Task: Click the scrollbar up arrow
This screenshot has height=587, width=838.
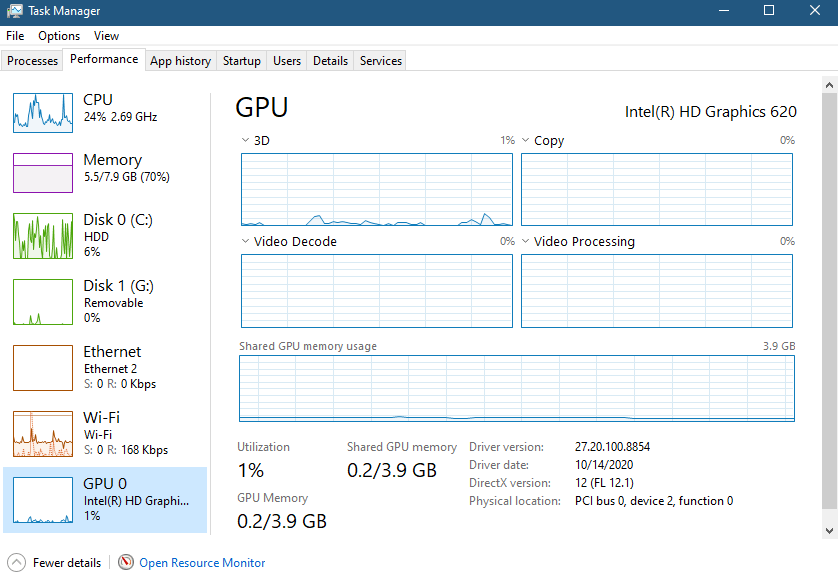Action: click(829, 84)
